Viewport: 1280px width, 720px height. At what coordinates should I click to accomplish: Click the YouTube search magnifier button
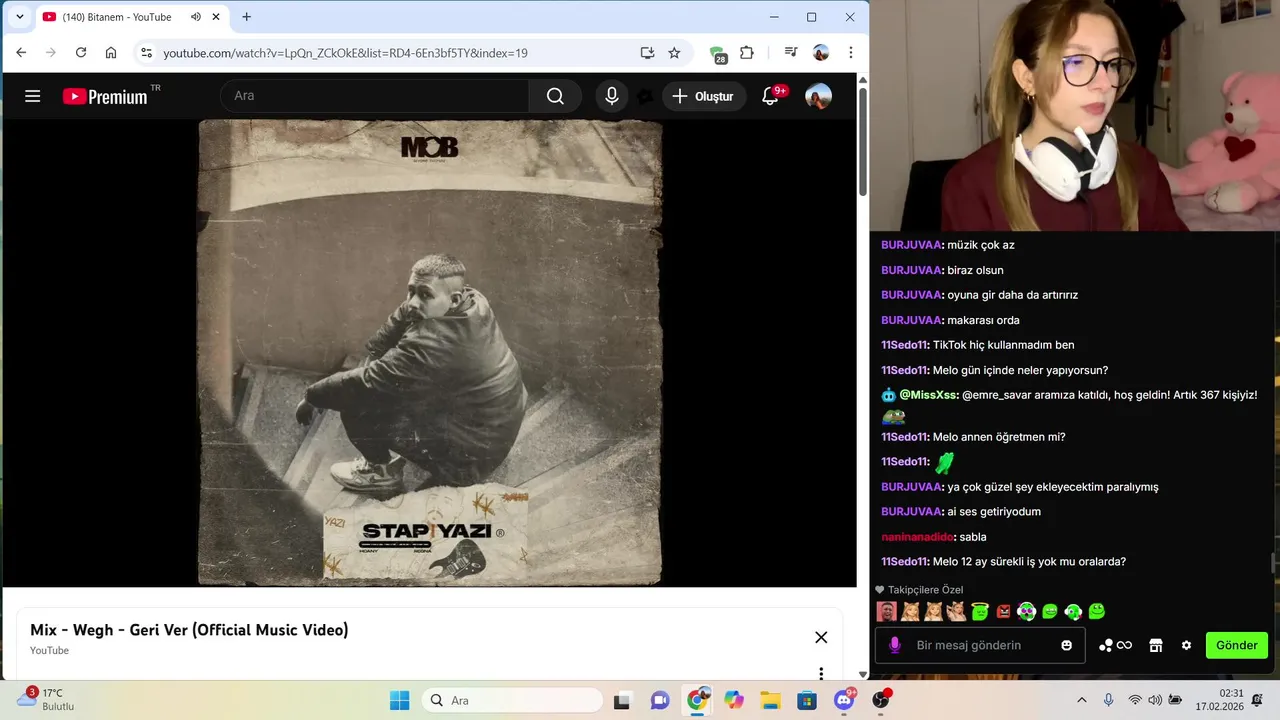pos(555,96)
